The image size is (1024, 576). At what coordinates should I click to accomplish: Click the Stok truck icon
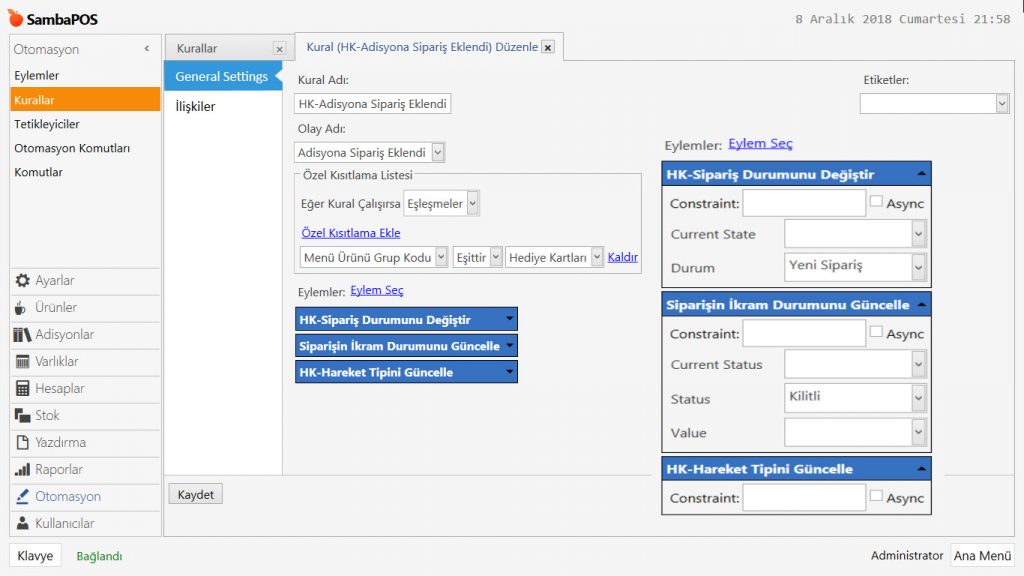pos(22,416)
